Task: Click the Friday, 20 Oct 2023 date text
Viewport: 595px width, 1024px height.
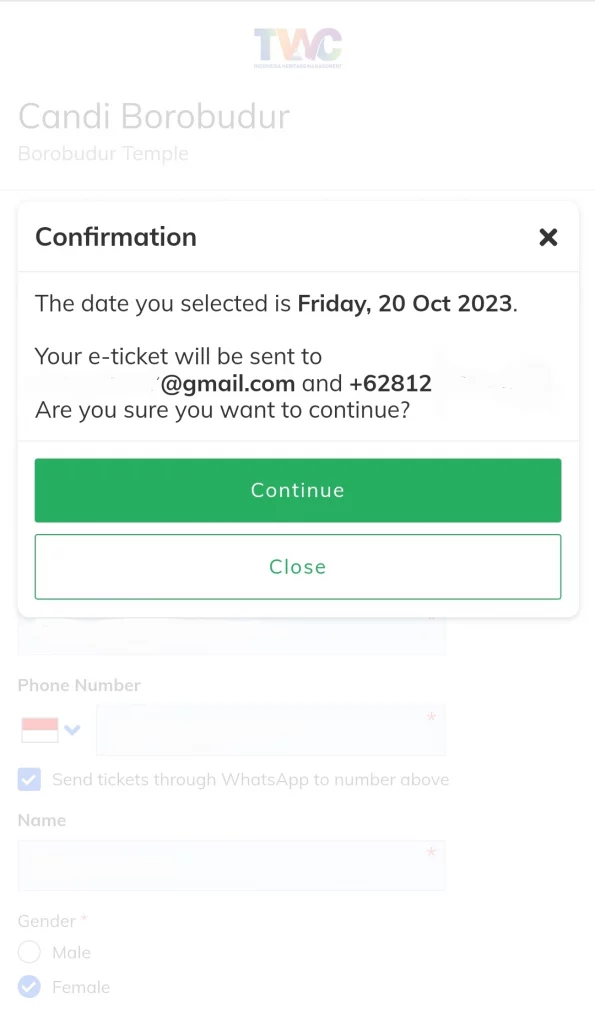Action: click(x=405, y=304)
